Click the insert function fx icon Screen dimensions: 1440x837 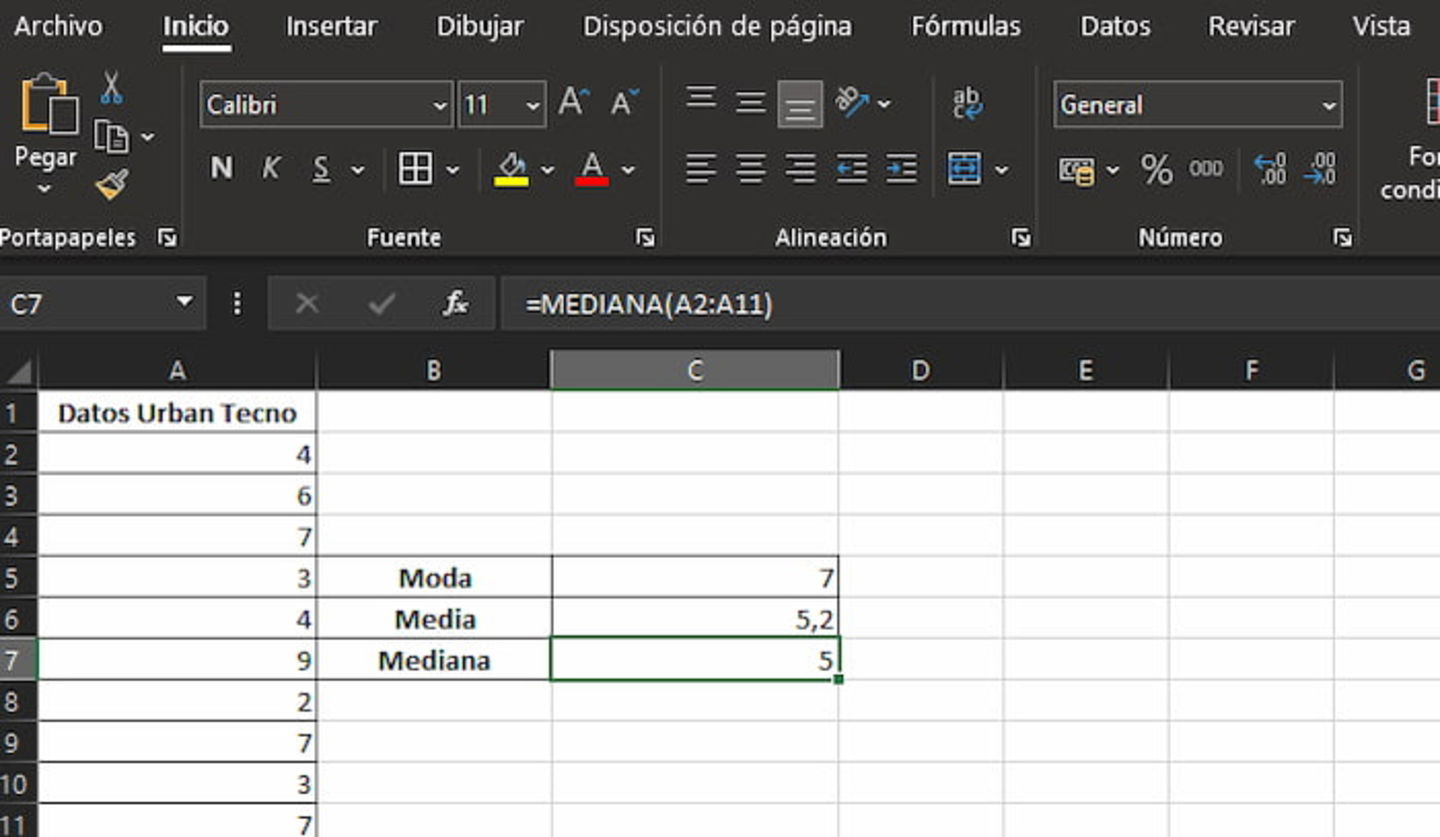(x=455, y=303)
